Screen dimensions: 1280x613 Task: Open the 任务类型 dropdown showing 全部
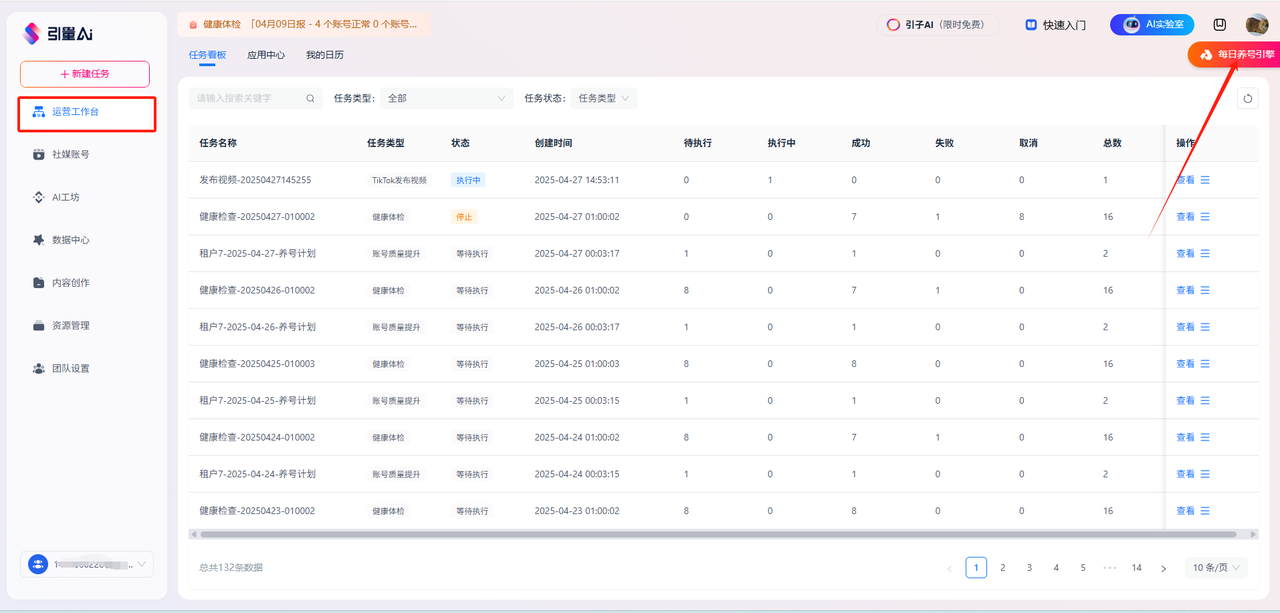[x=446, y=98]
